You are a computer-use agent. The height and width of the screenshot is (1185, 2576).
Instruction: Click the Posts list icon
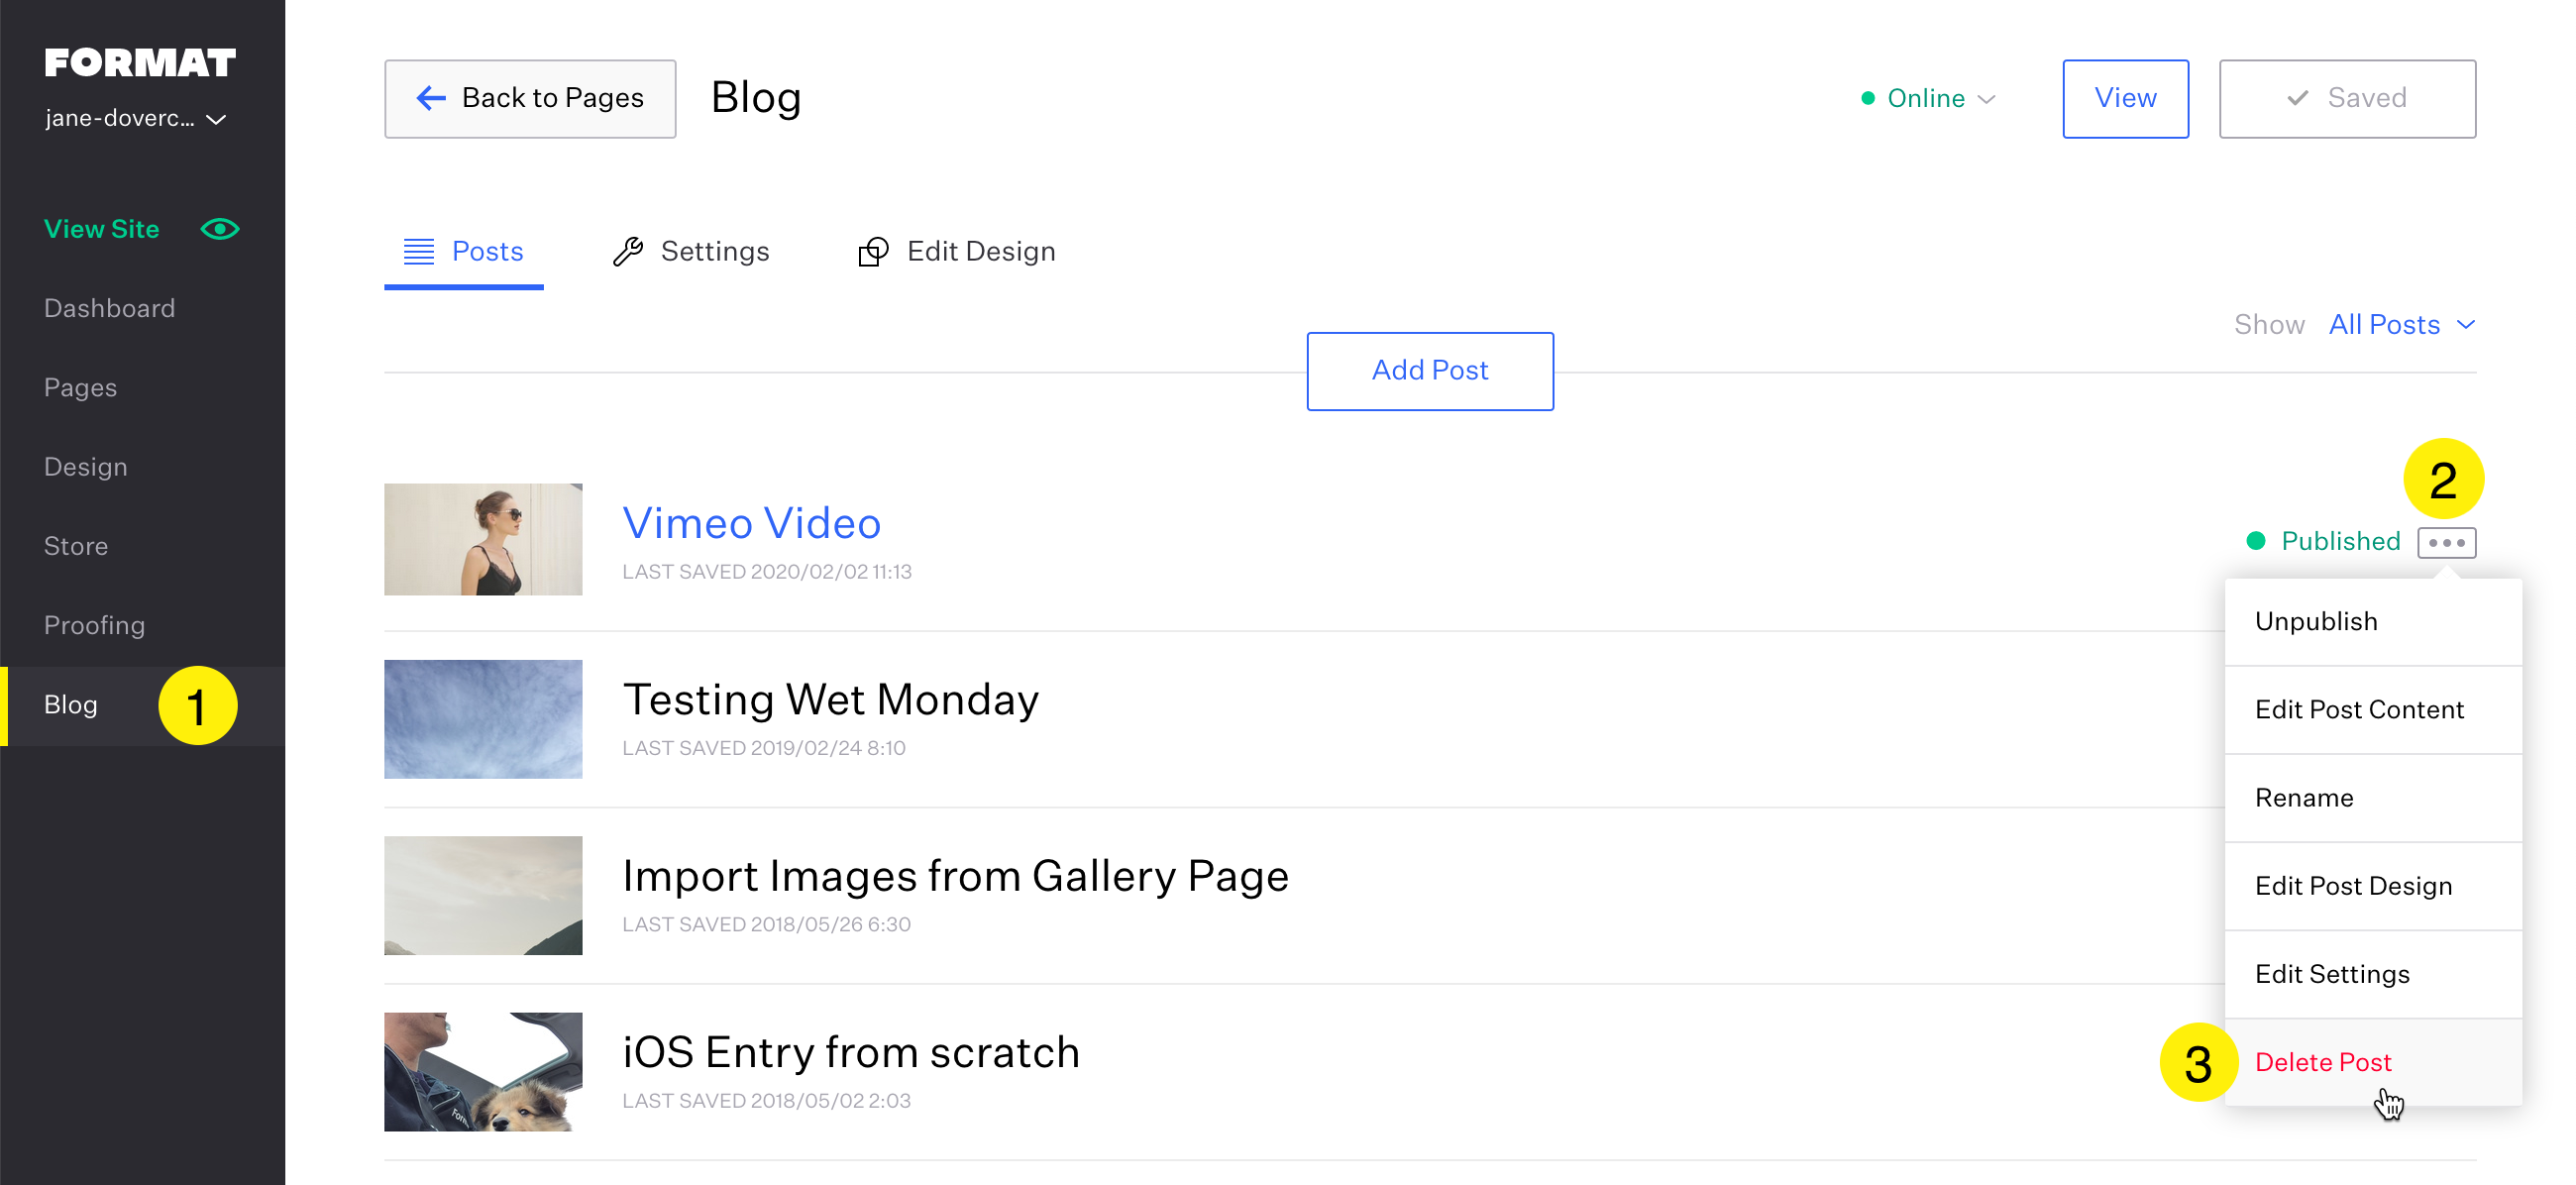(418, 251)
